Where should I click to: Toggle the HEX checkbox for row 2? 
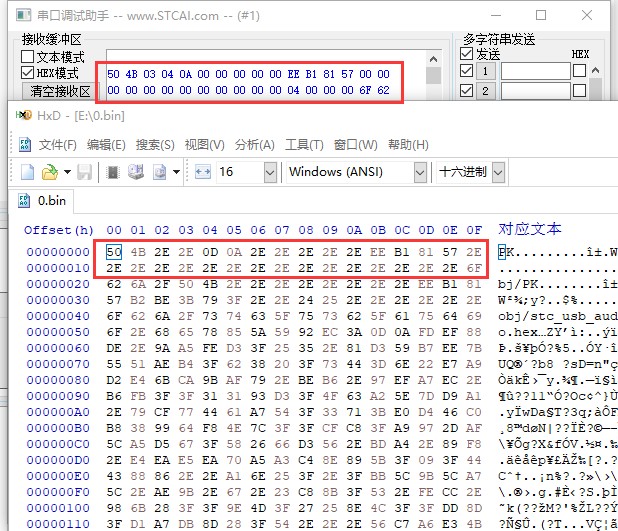pyautogui.click(x=579, y=90)
